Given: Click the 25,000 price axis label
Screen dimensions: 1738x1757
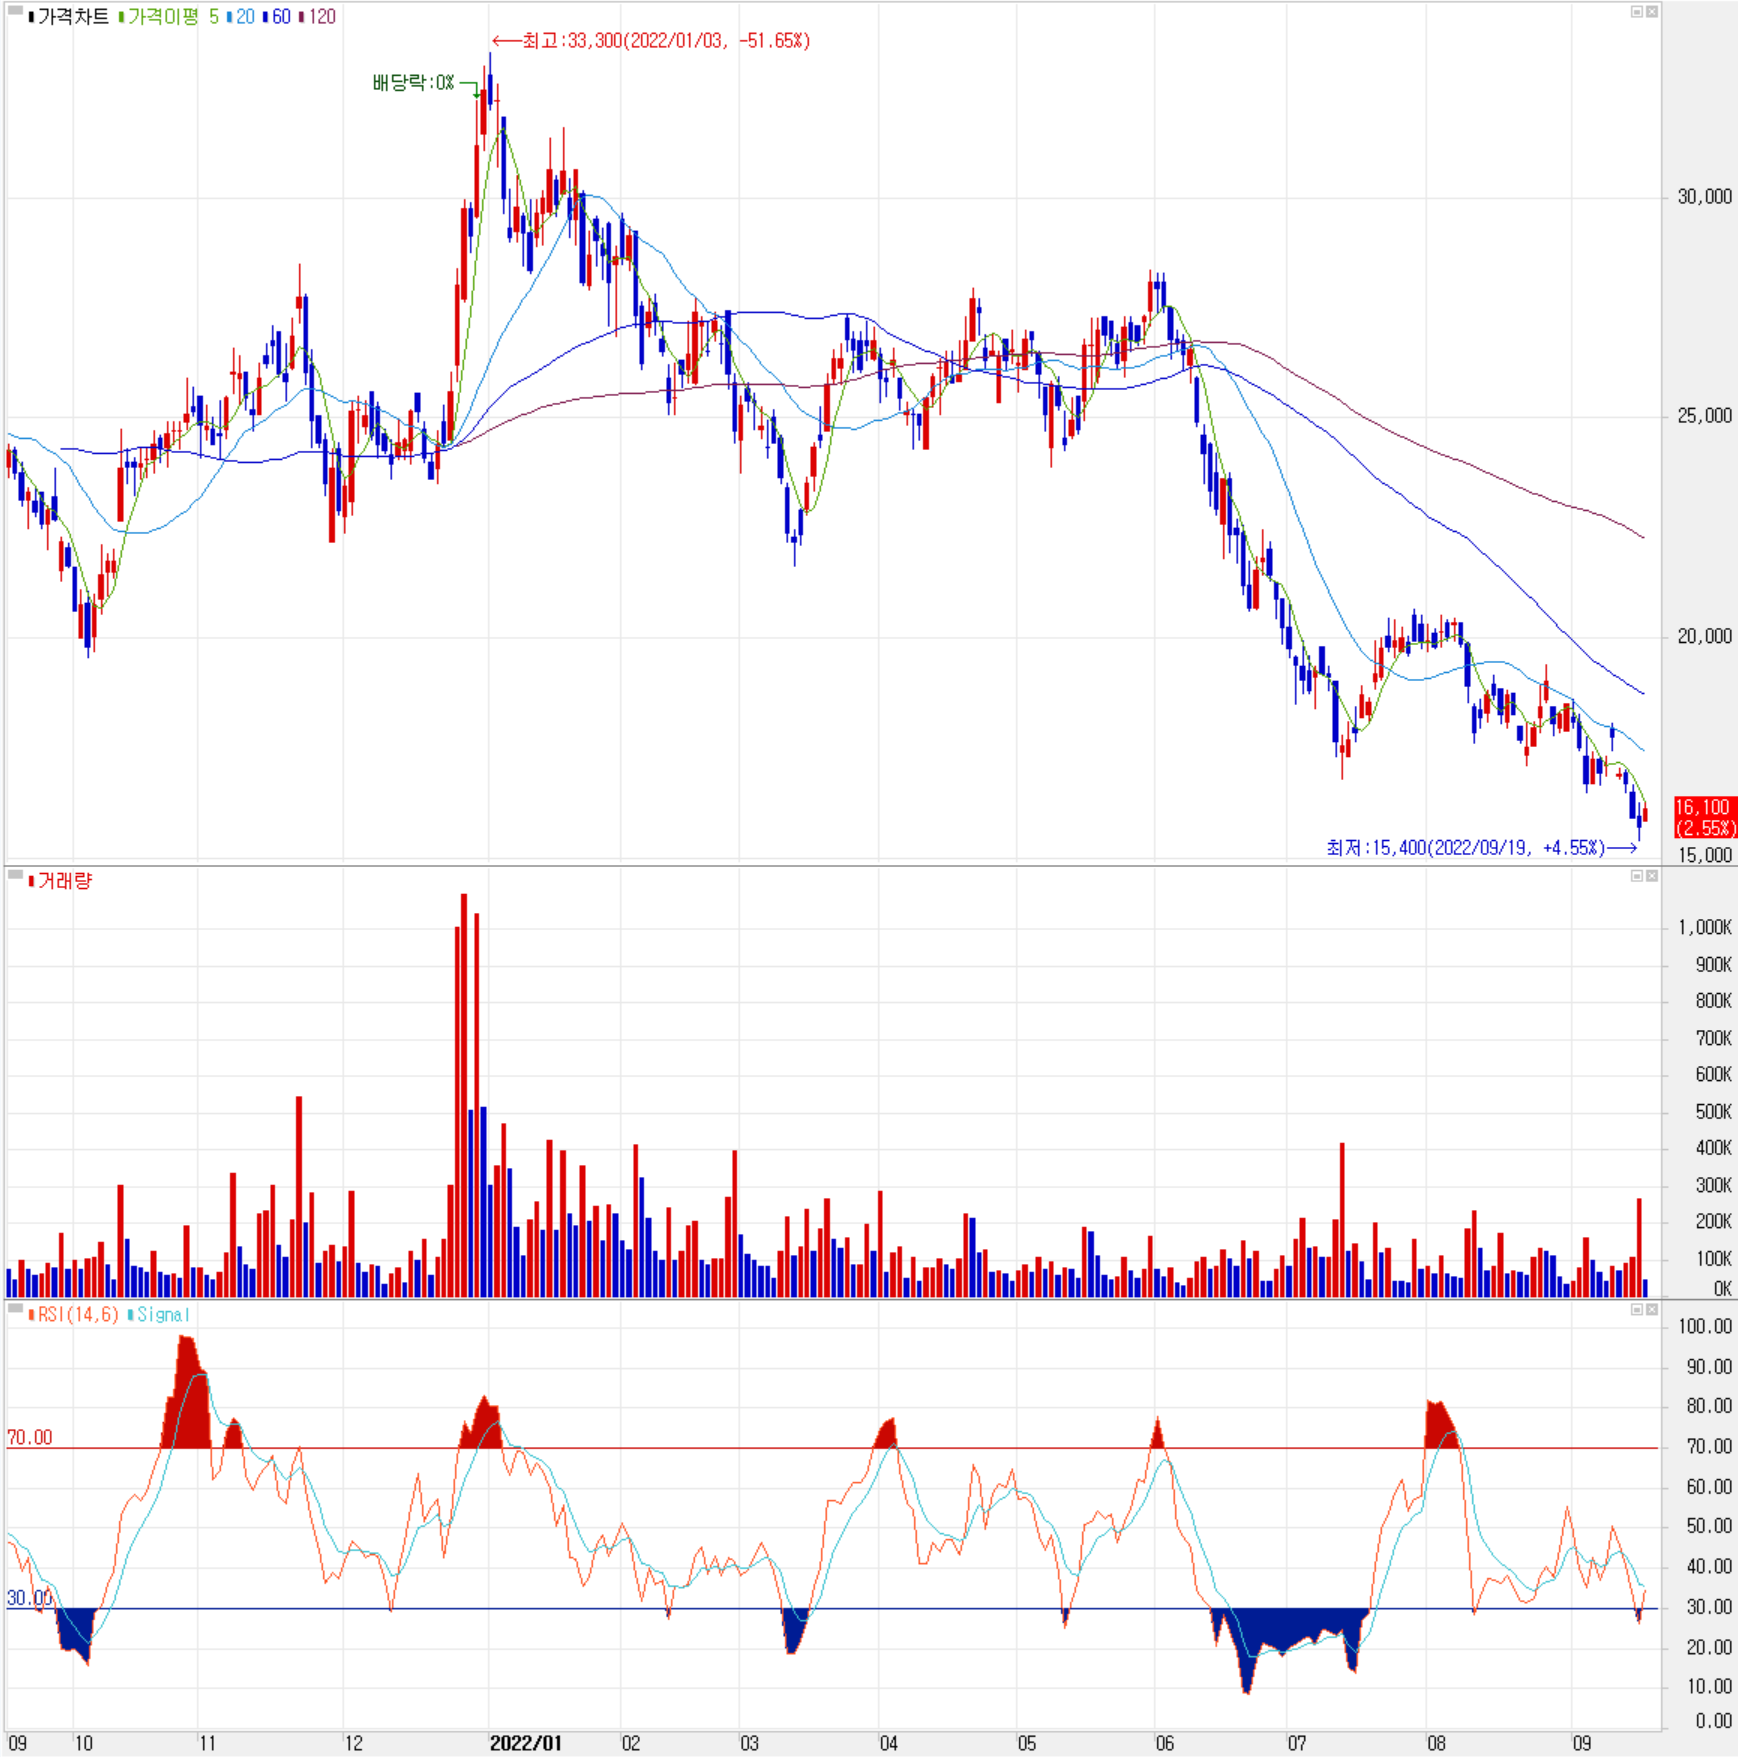Looking at the screenshot, I should click(x=1704, y=416).
